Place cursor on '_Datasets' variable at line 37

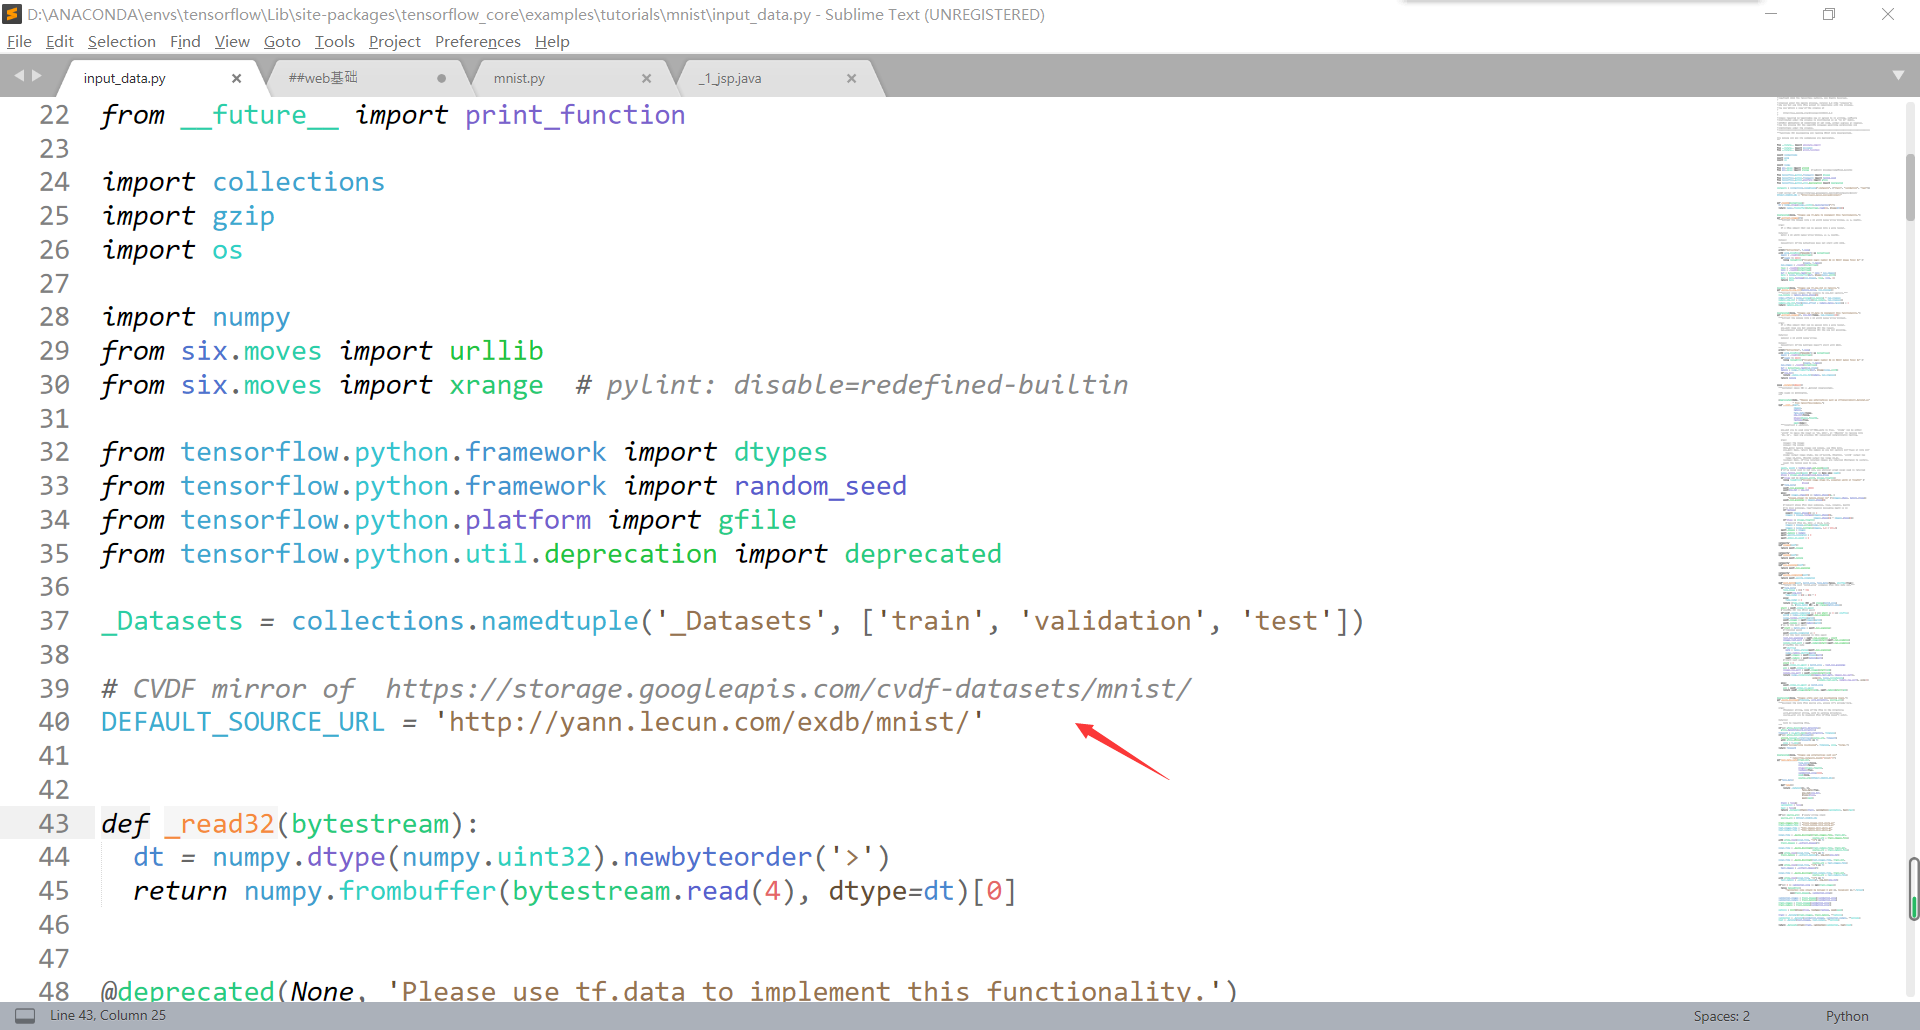click(x=172, y=622)
